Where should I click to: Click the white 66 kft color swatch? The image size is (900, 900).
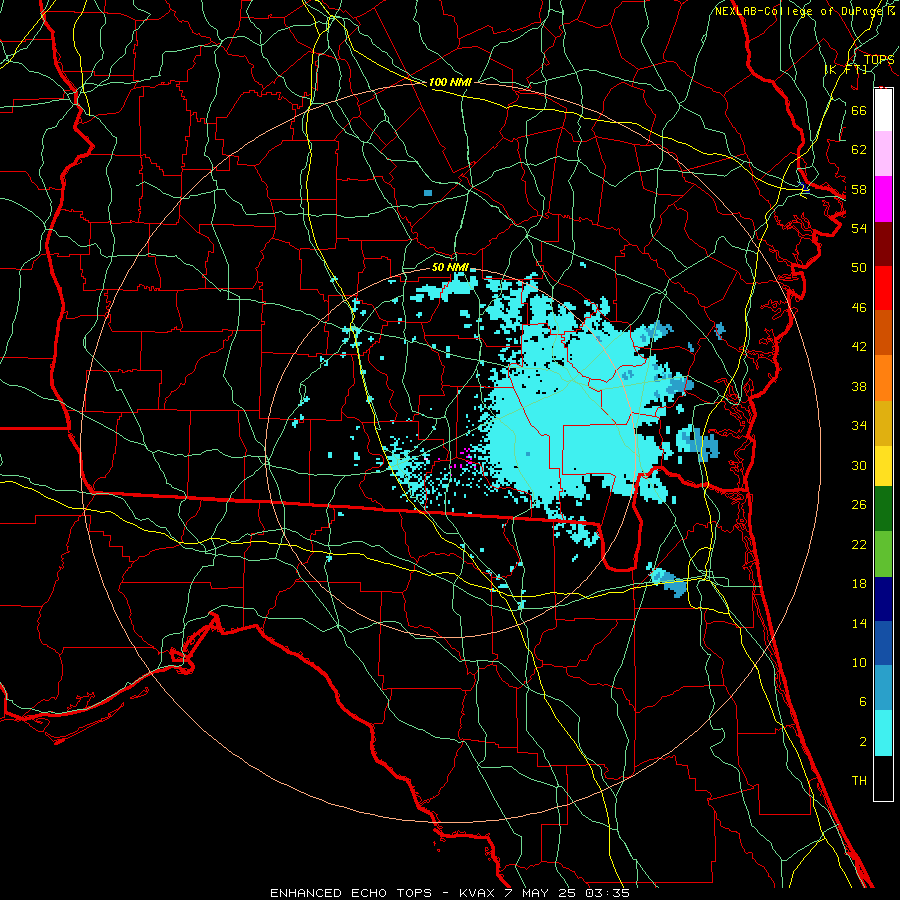(x=883, y=110)
